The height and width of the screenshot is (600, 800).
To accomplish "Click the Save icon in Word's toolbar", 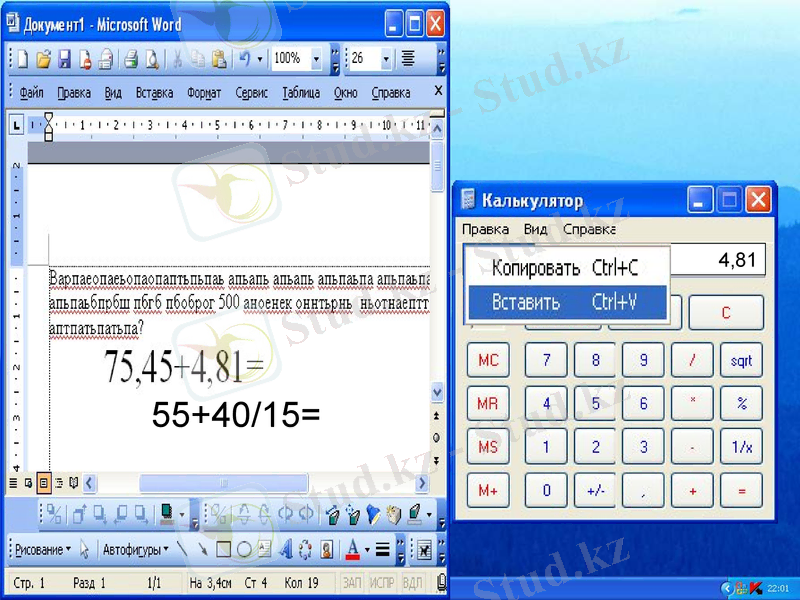I will [62, 58].
